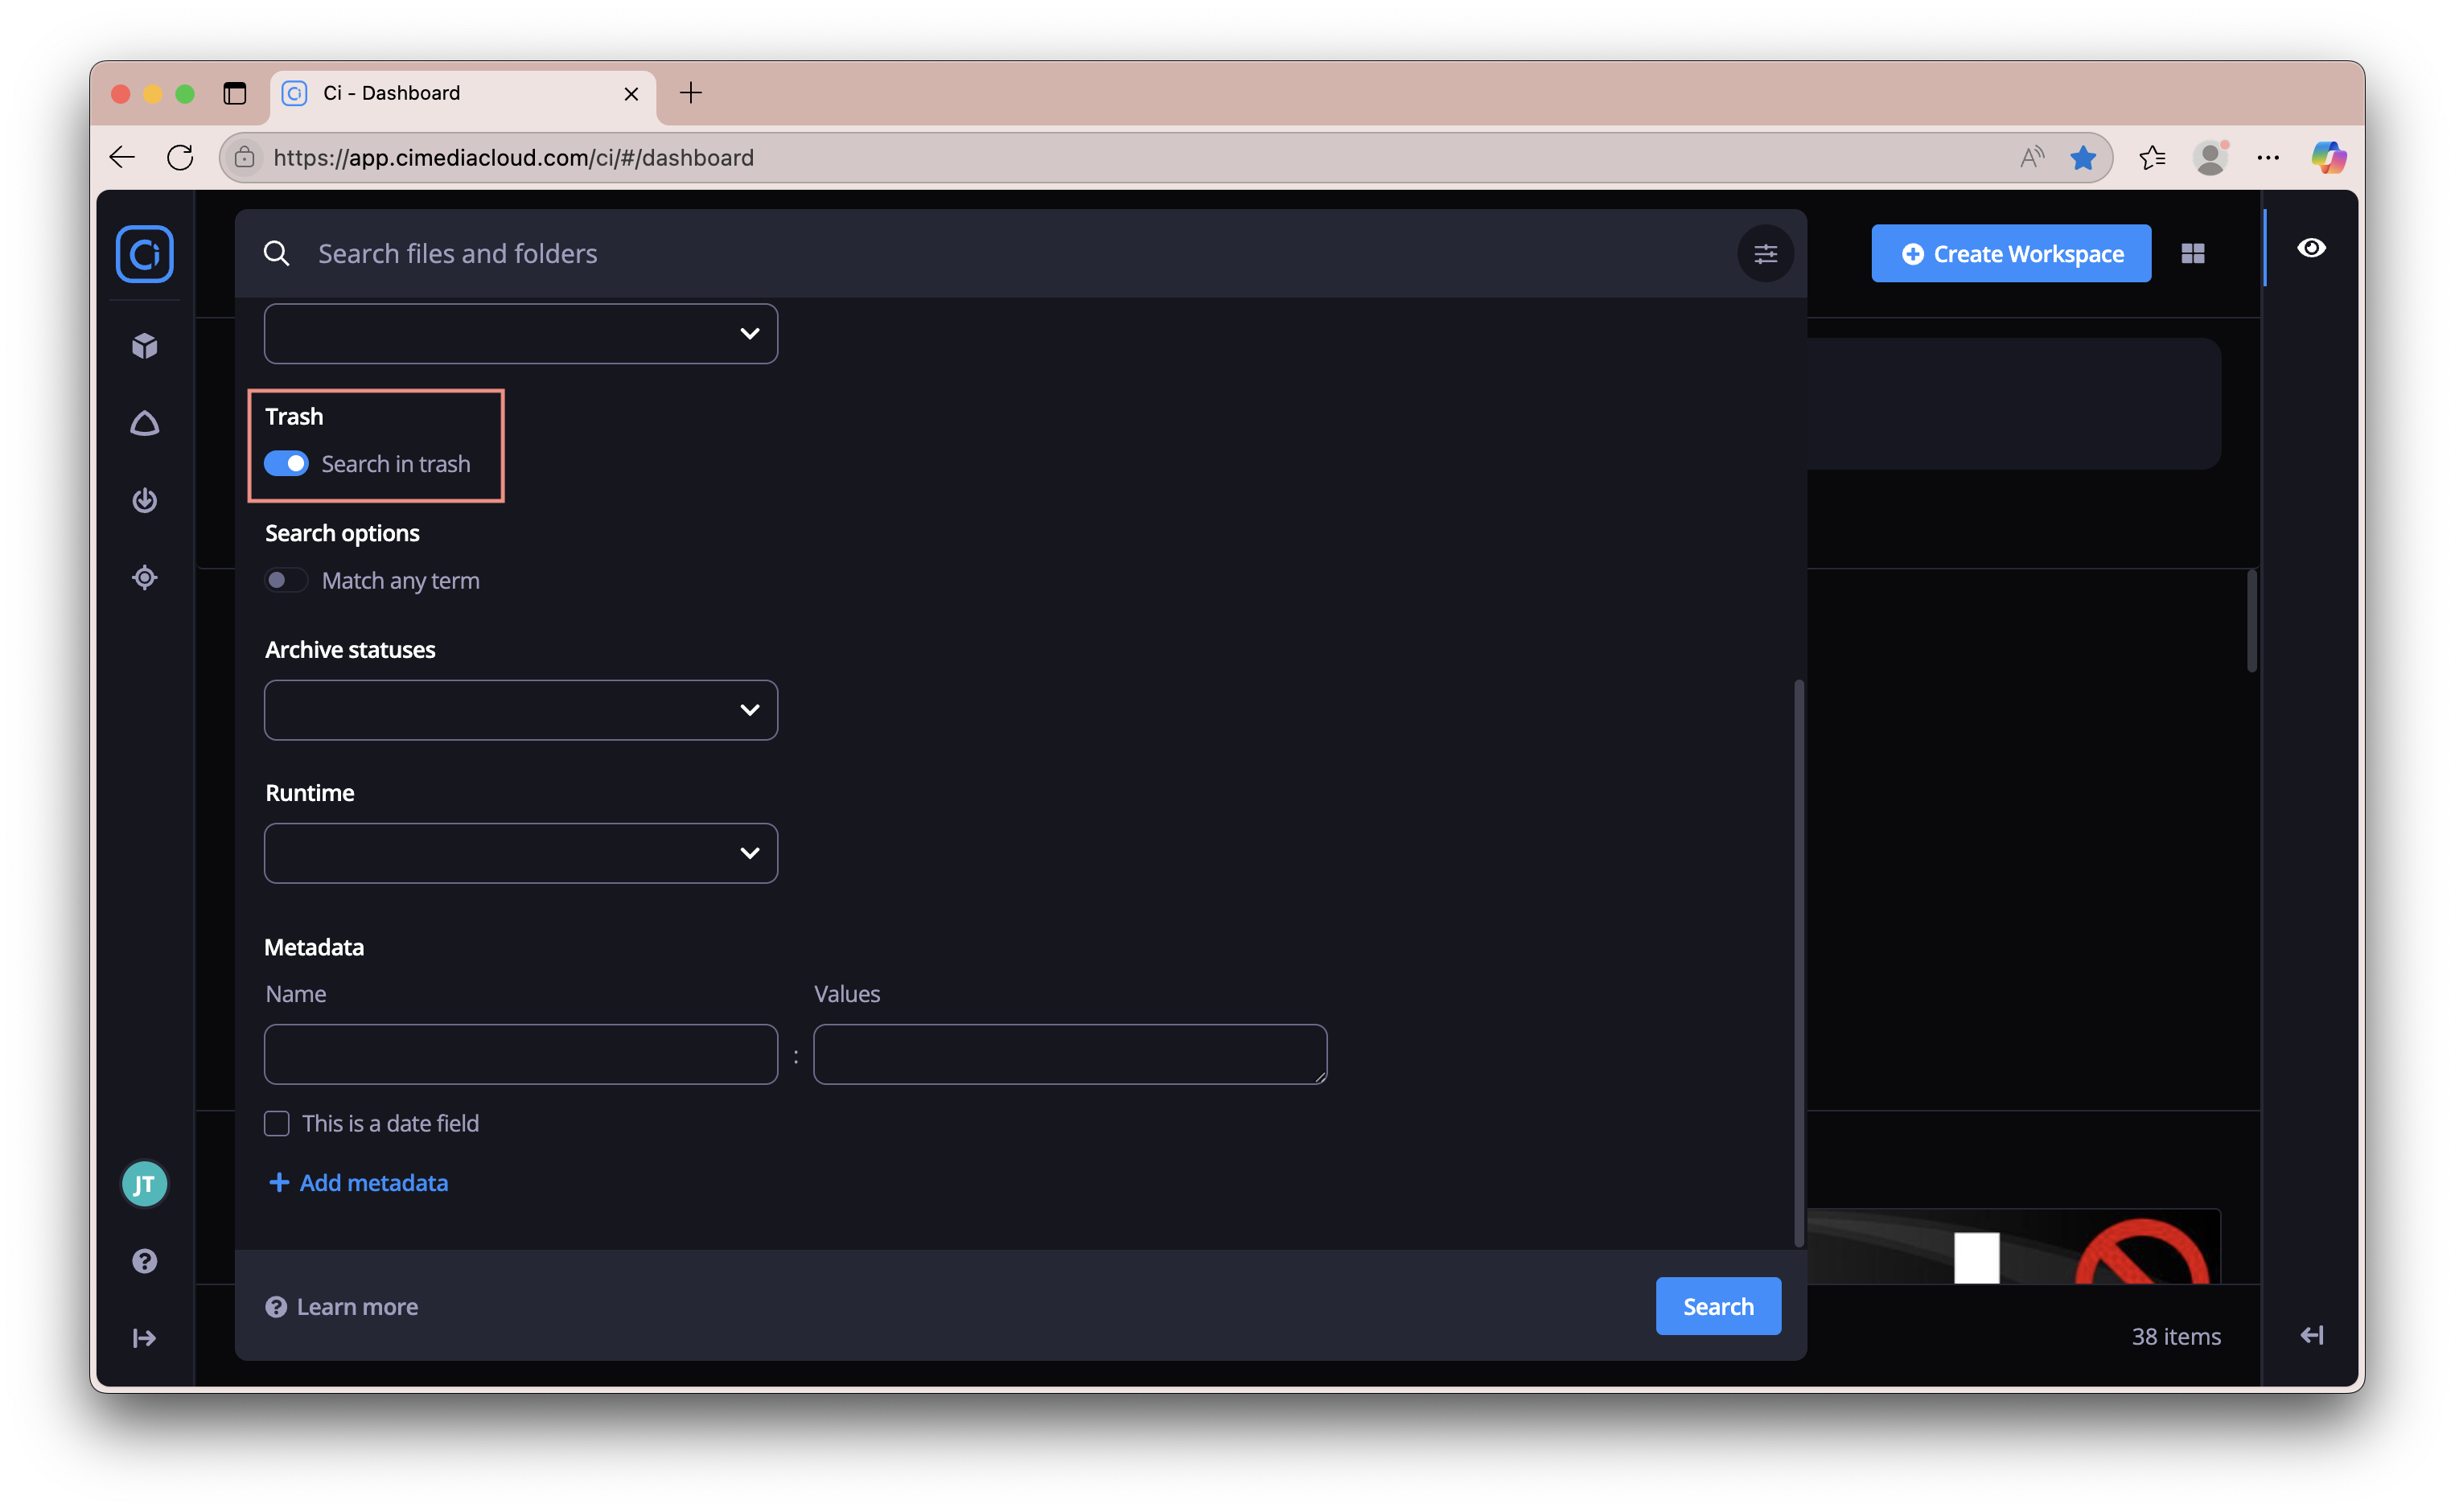Open the triangle-shaped sidebar icon
The height and width of the screenshot is (1512, 2455).
coord(144,424)
